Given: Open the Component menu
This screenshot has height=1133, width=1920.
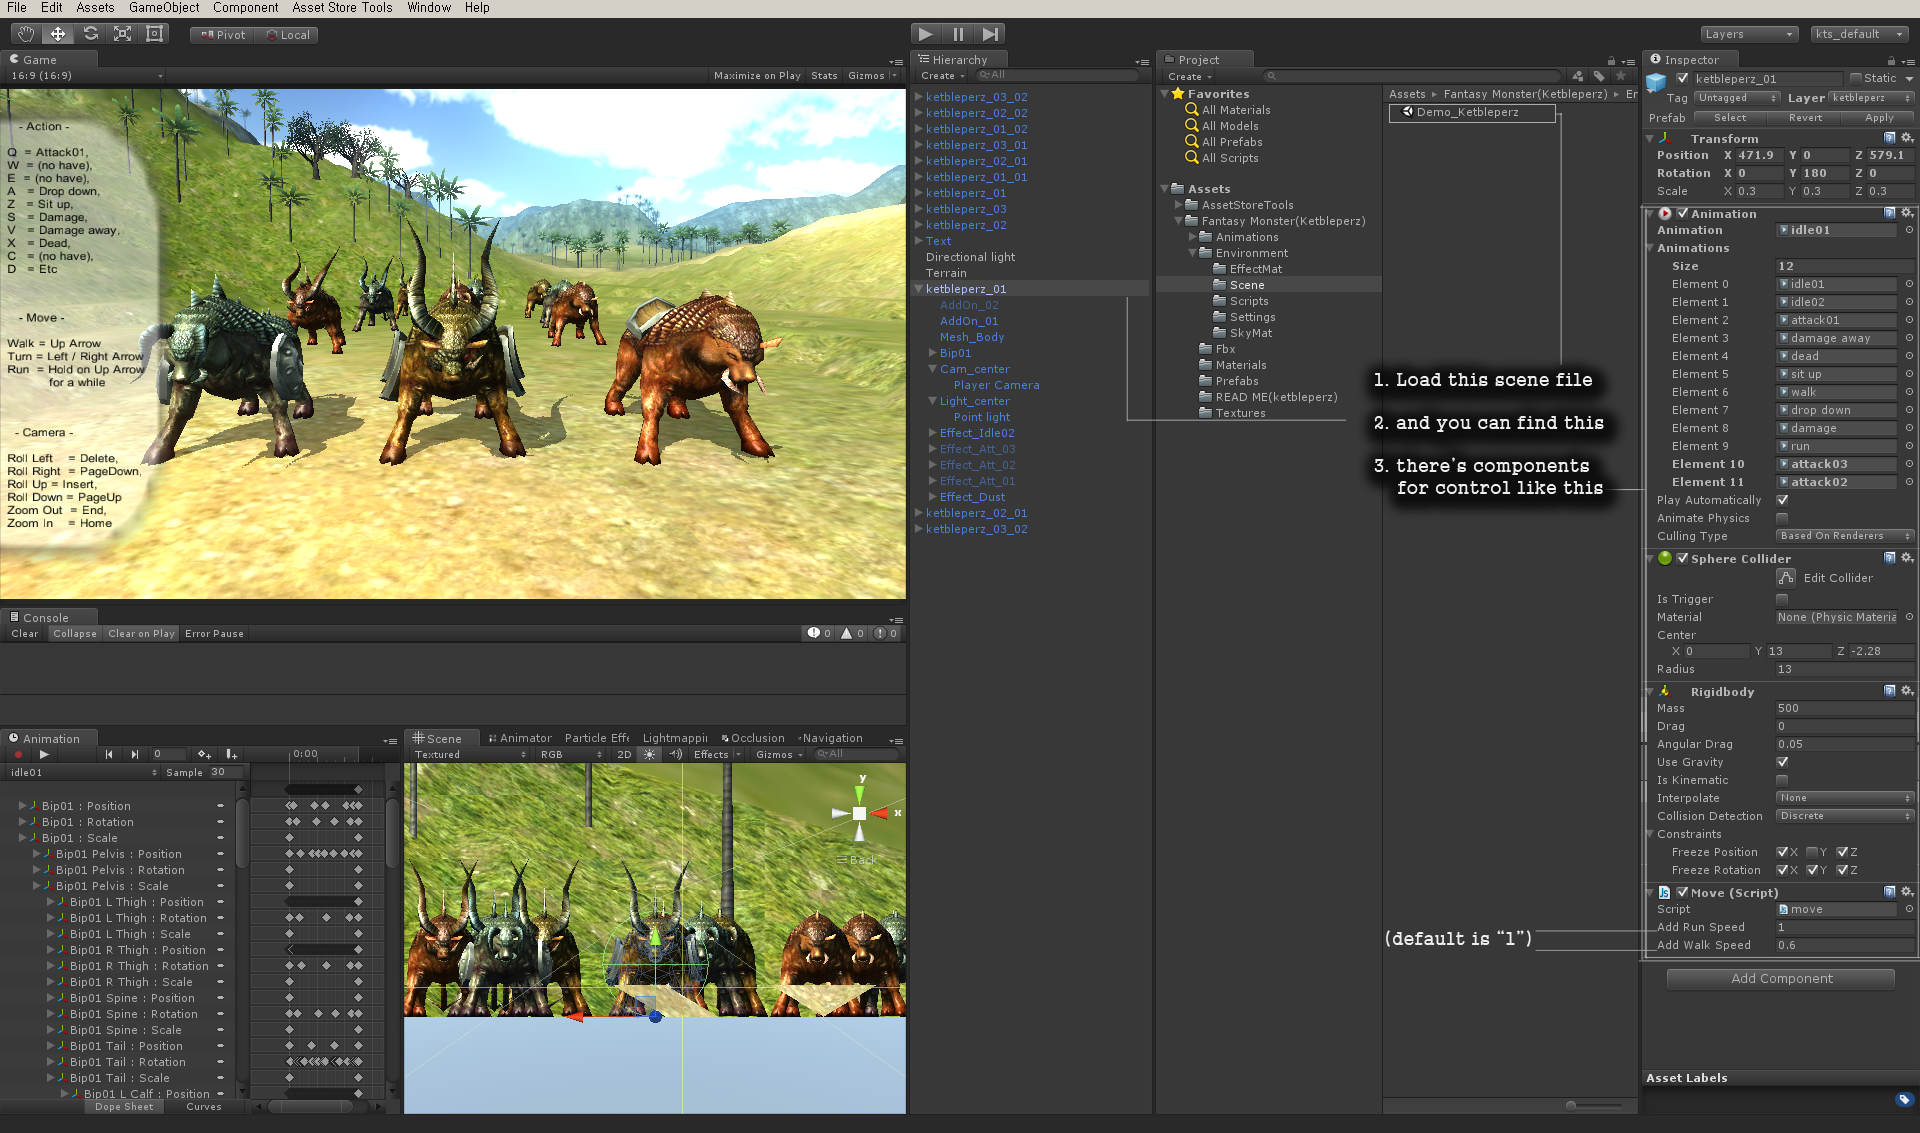Looking at the screenshot, I should (x=245, y=8).
